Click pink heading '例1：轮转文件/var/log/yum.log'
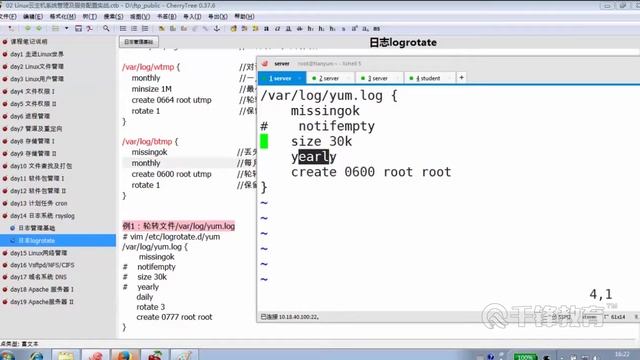Image resolution: width=640 pixels, height=360 pixels. [x=178, y=226]
